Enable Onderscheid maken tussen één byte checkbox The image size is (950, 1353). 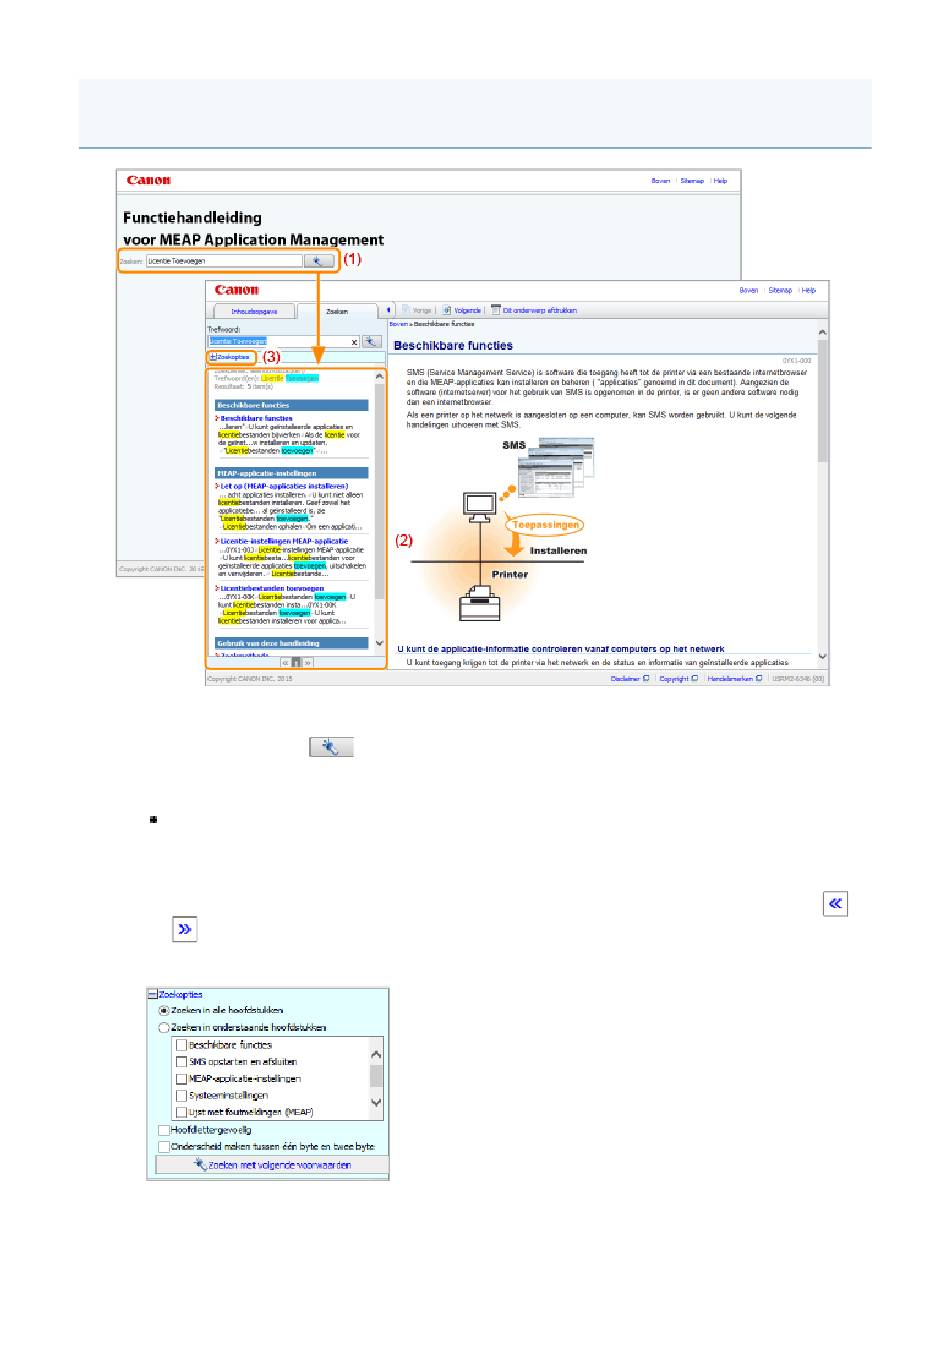pyautogui.click(x=164, y=1147)
